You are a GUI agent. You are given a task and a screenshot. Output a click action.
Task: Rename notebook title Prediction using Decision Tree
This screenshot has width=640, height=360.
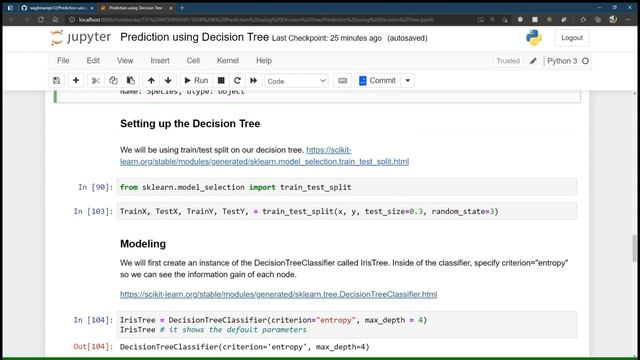[x=194, y=38]
